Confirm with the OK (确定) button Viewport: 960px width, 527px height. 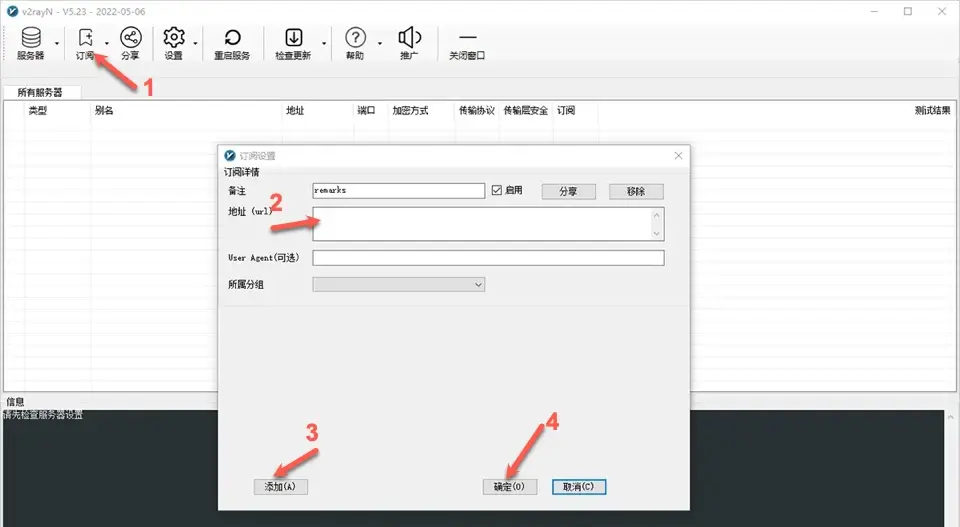click(510, 487)
